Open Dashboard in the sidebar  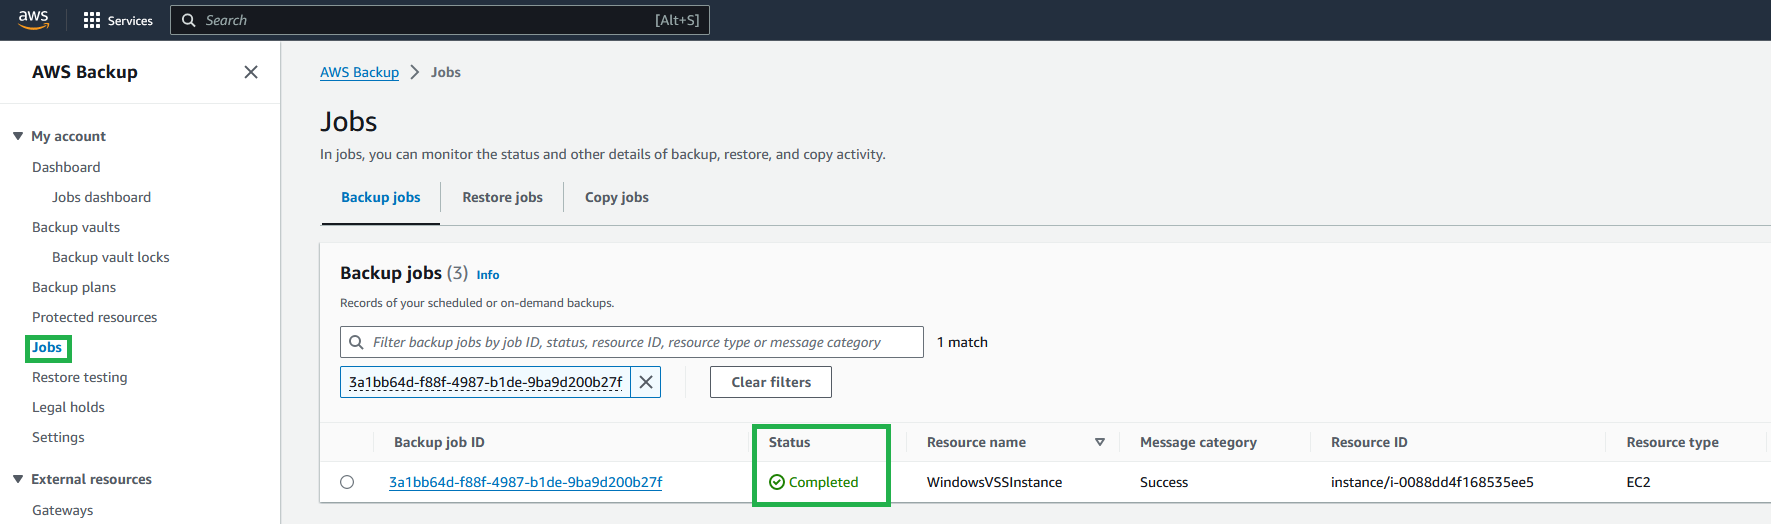(66, 167)
